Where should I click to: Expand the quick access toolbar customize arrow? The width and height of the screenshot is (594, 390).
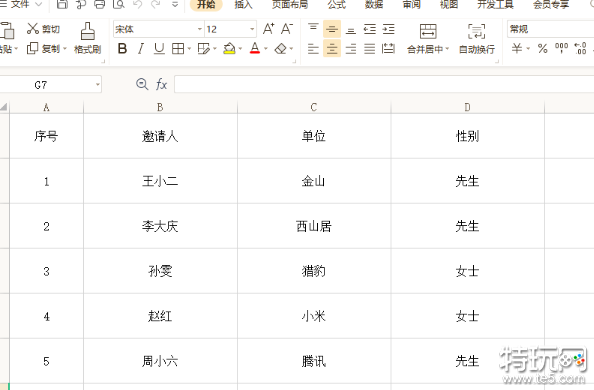point(175,5)
